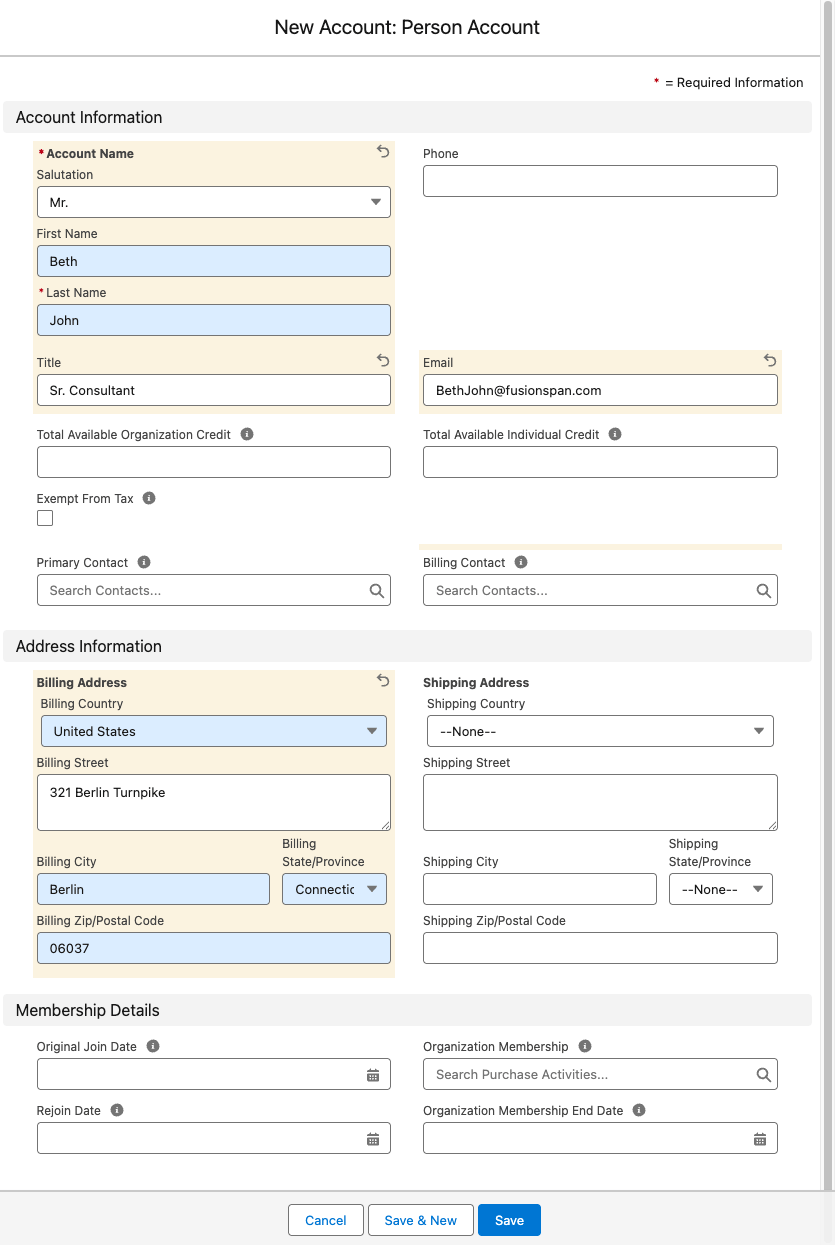836x1245 pixels.
Task: Focus the Total Available Individual Credit field
Action: pyautogui.click(x=600, y=462)
